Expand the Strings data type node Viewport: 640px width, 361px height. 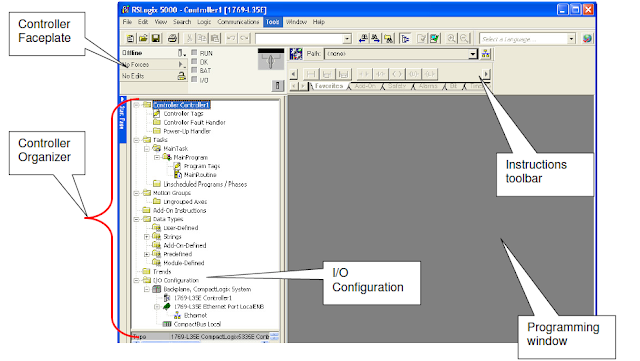click(147, 236)
